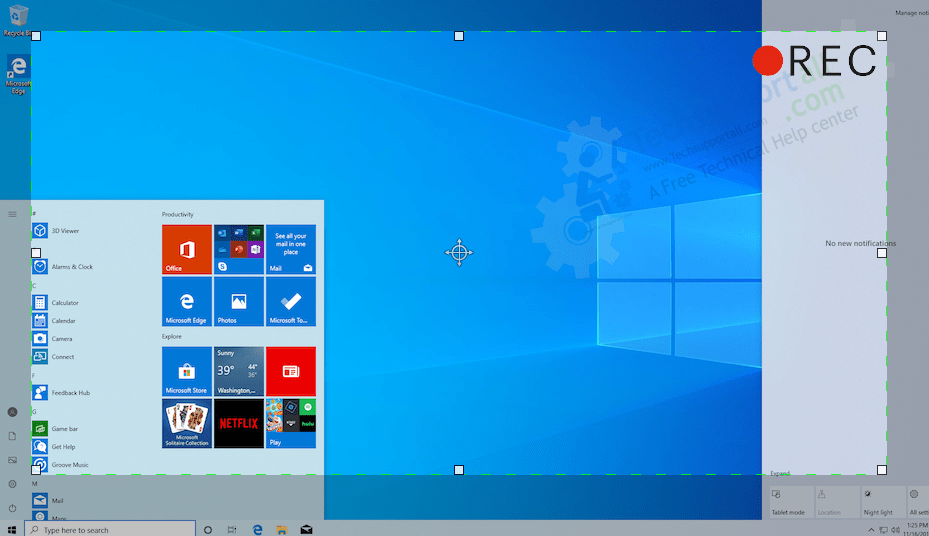This screenshot has width=929, height=536.
Task: Launch the Netflix tile
Action: click(239, 423)
